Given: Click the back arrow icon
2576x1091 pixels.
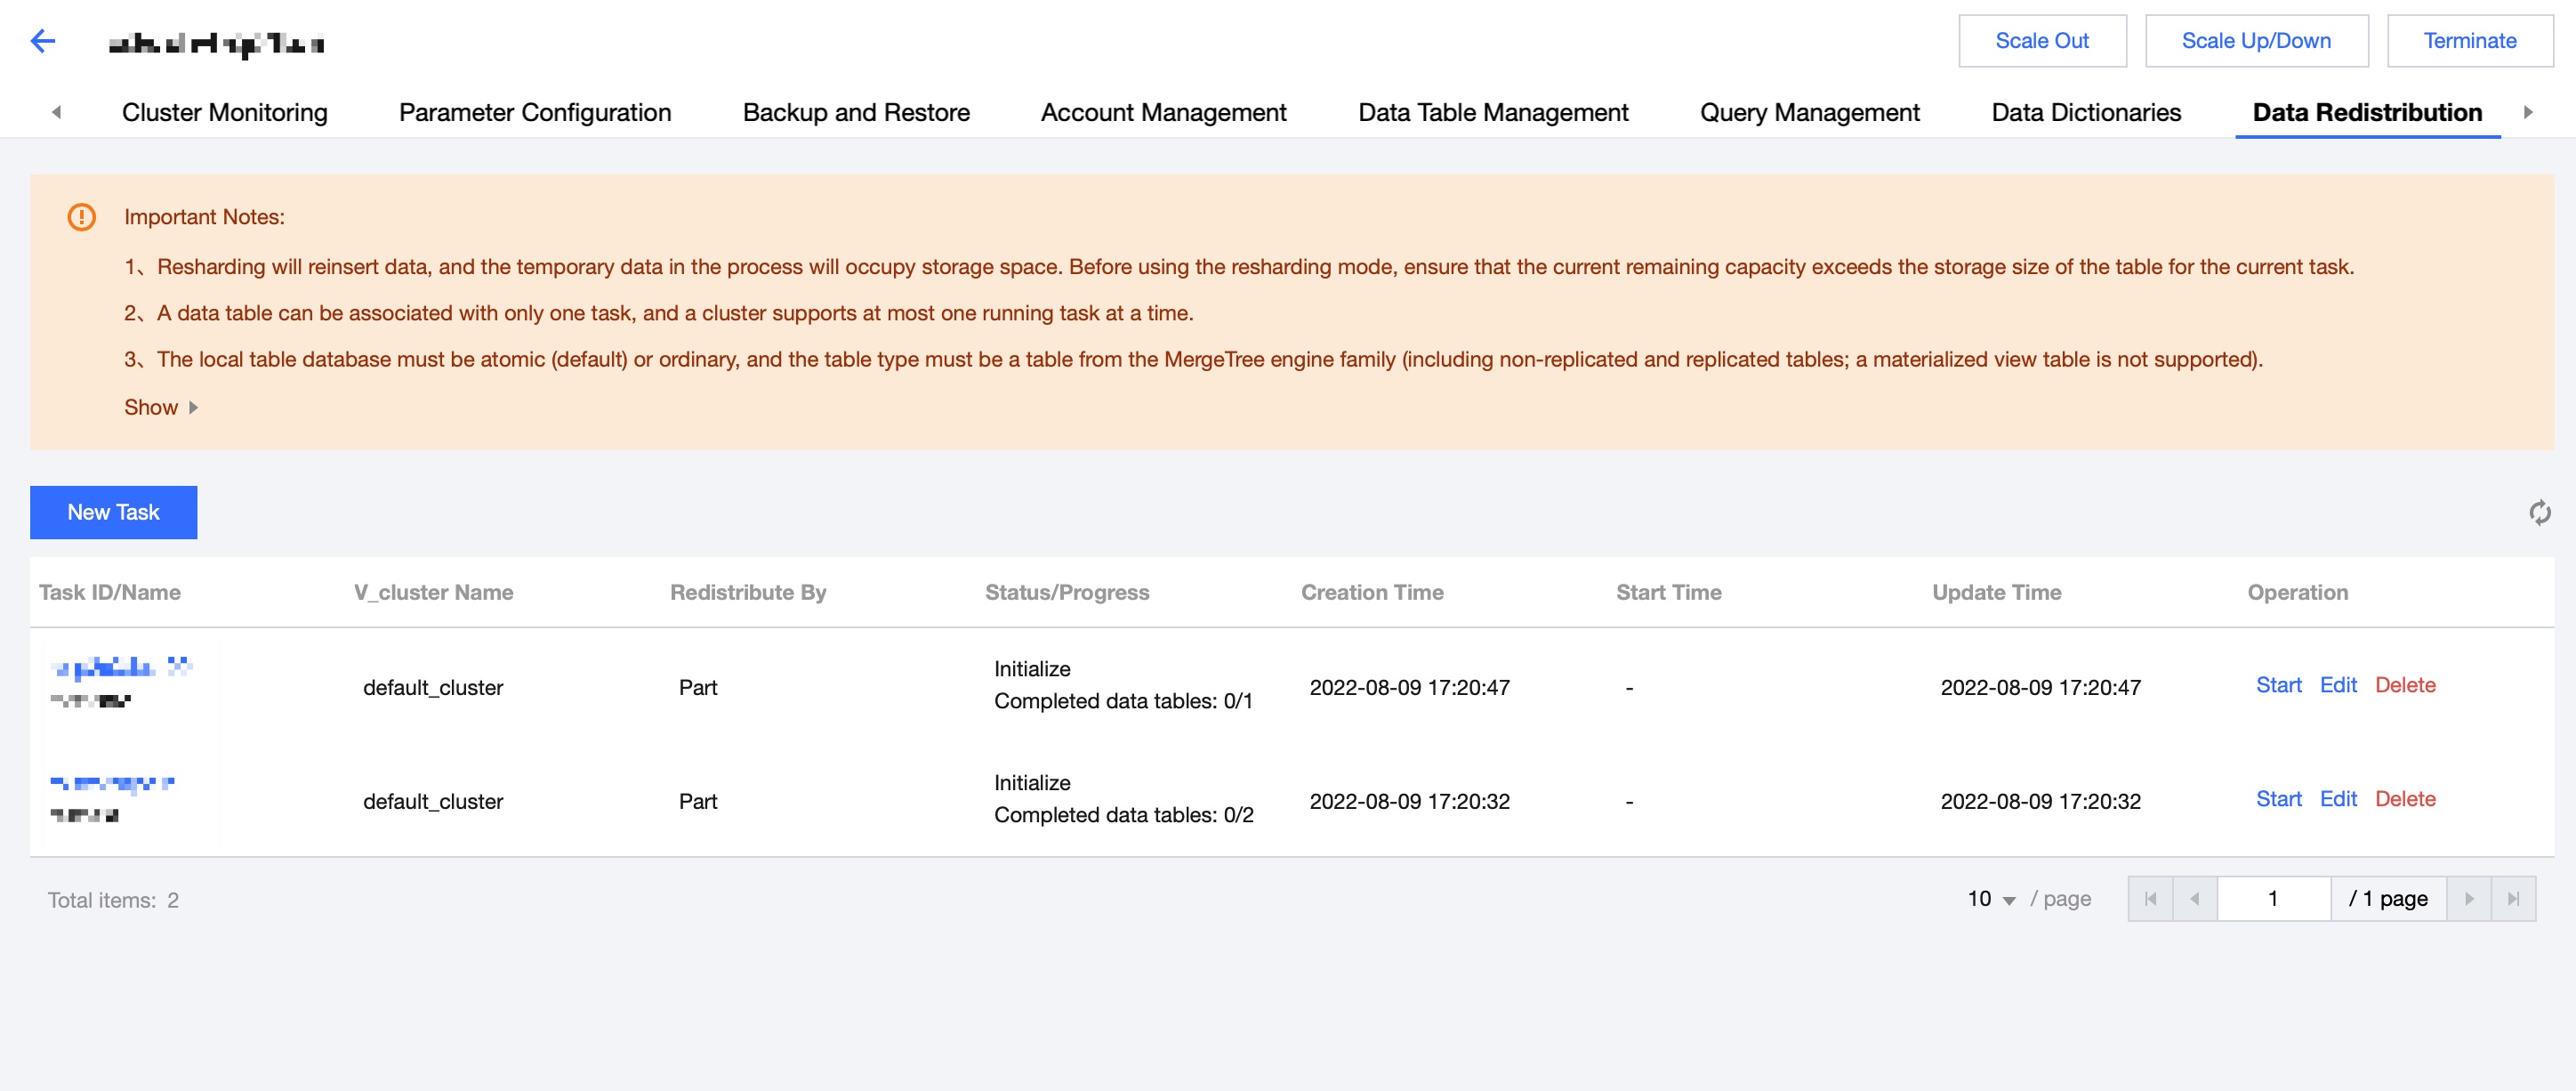Looking at the screenshot, I should [x=43, y=41].
